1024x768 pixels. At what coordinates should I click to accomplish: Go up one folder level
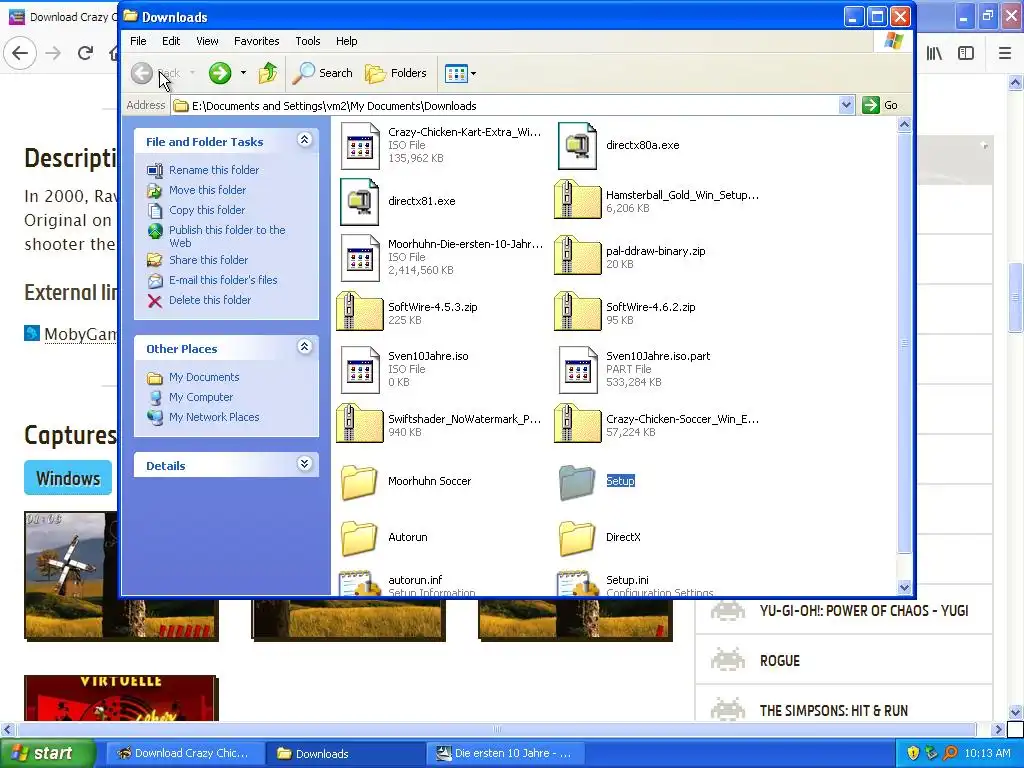click(x=268, y=73)
